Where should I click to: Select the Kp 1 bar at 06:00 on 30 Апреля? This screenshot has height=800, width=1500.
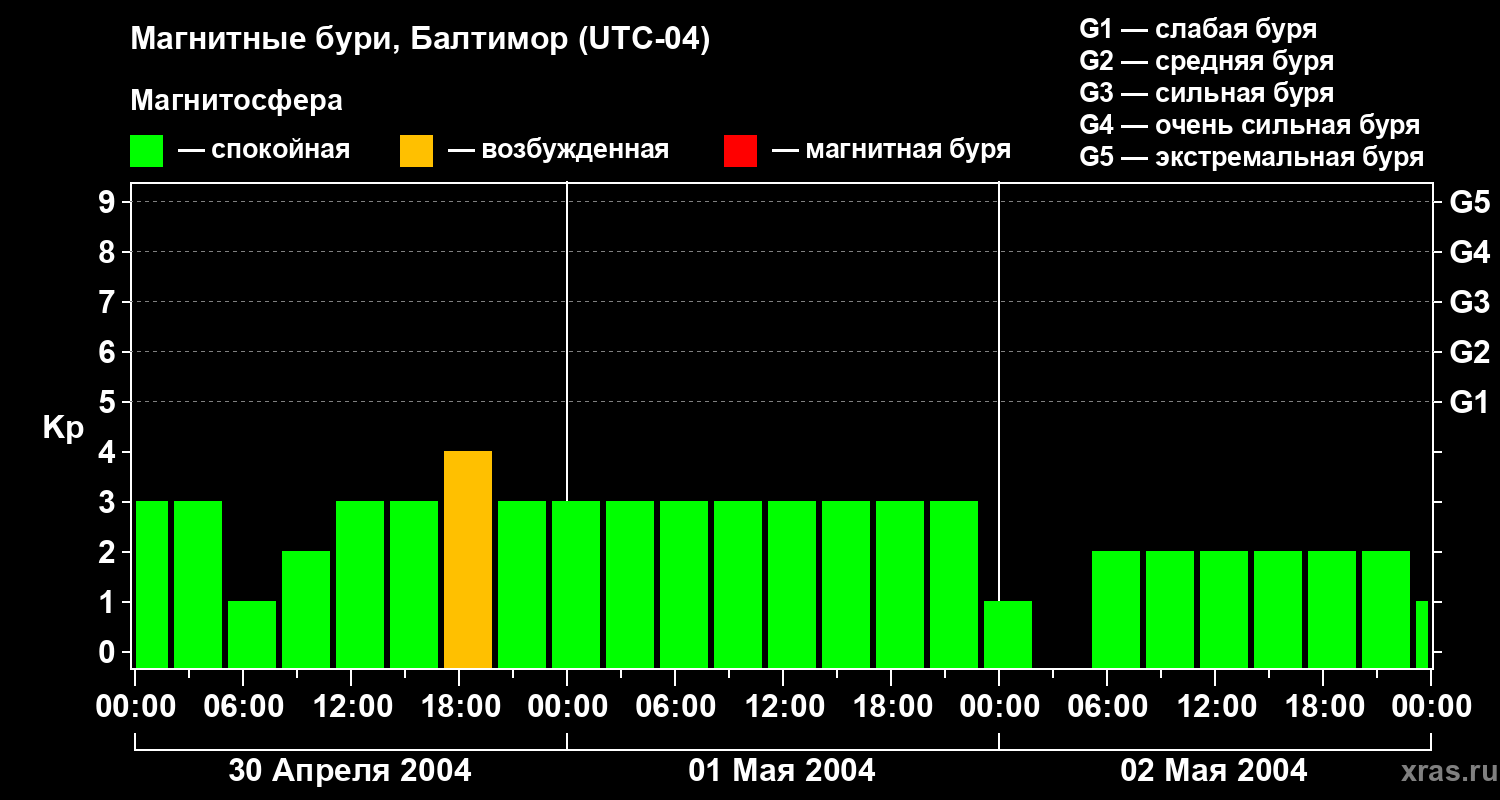click(252, 635)
